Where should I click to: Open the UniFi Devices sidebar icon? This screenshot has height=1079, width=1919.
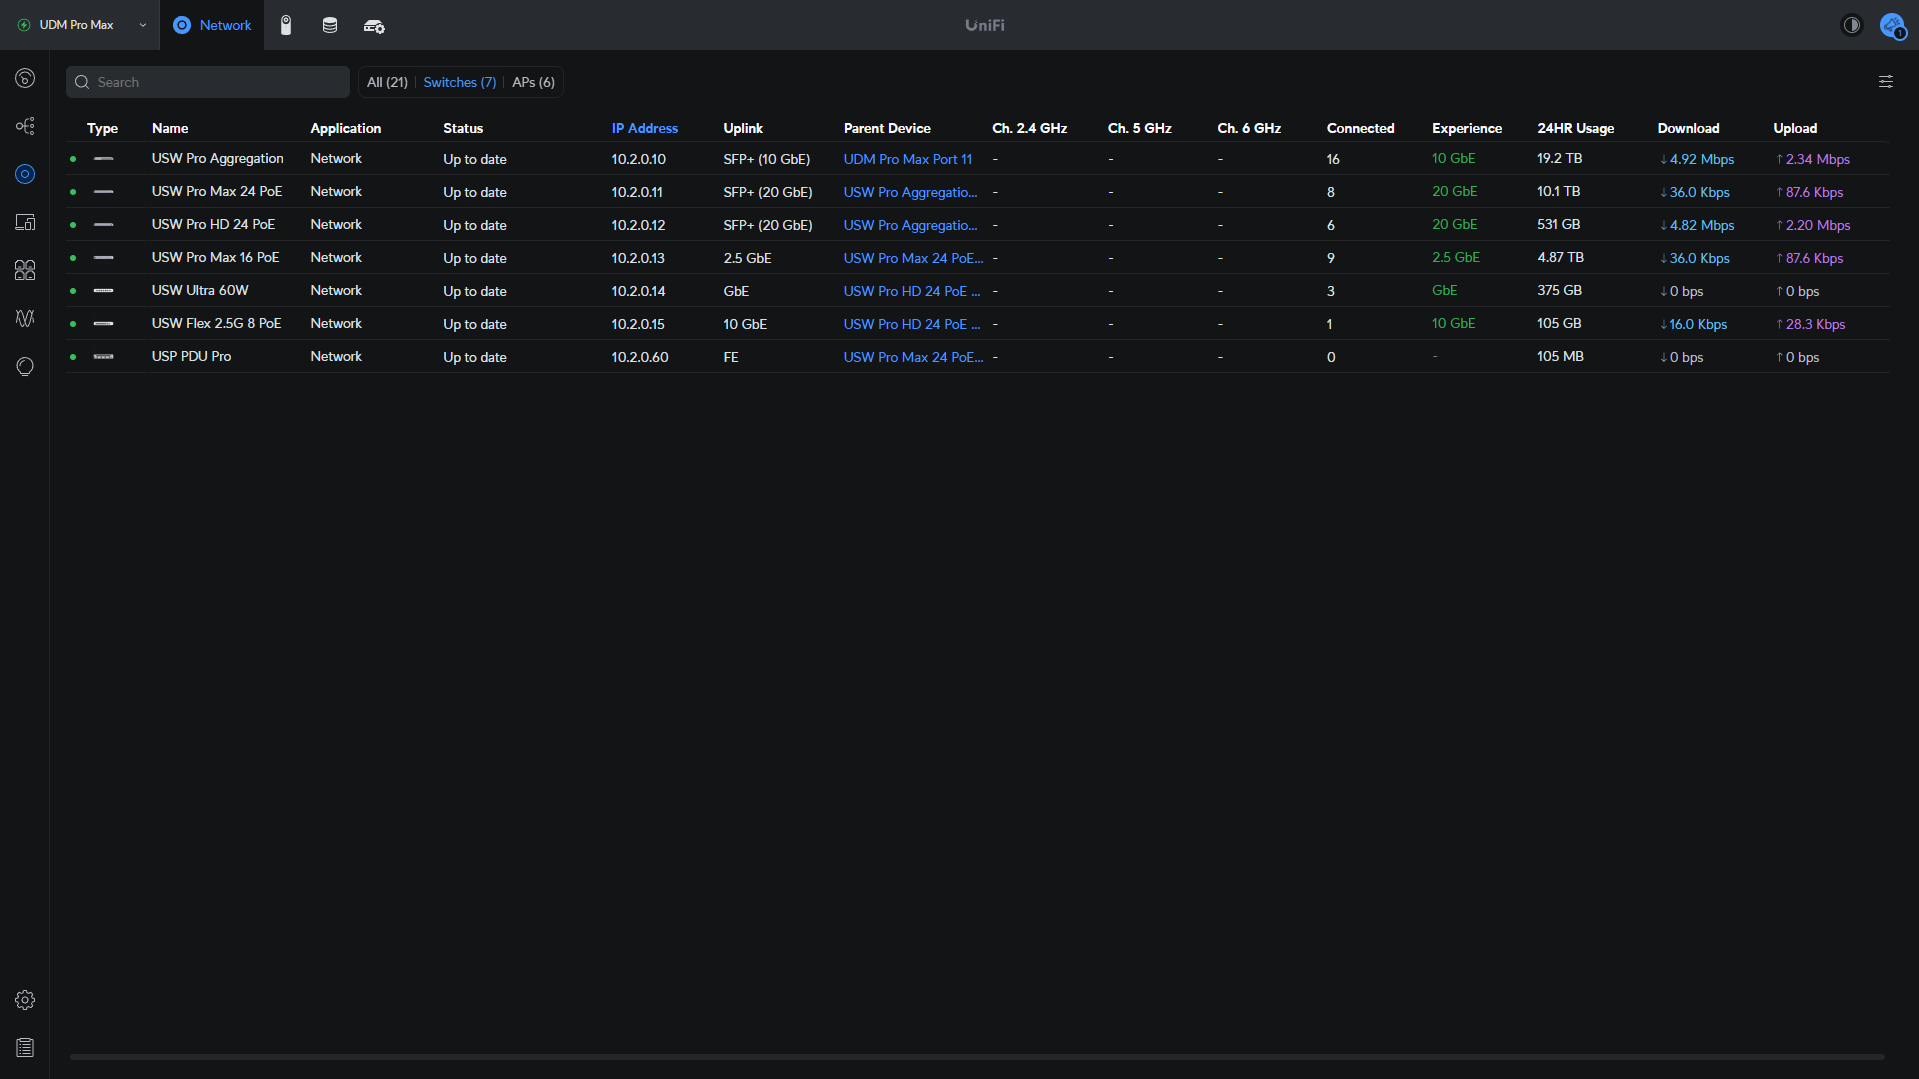click(25, 174)
